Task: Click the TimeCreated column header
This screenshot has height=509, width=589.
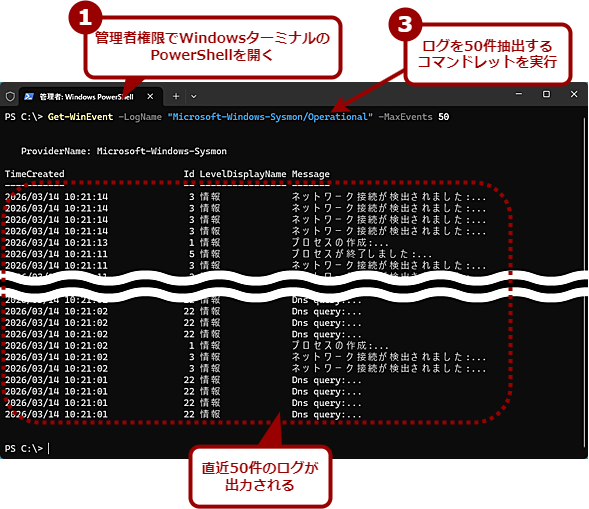Action: 35,174
